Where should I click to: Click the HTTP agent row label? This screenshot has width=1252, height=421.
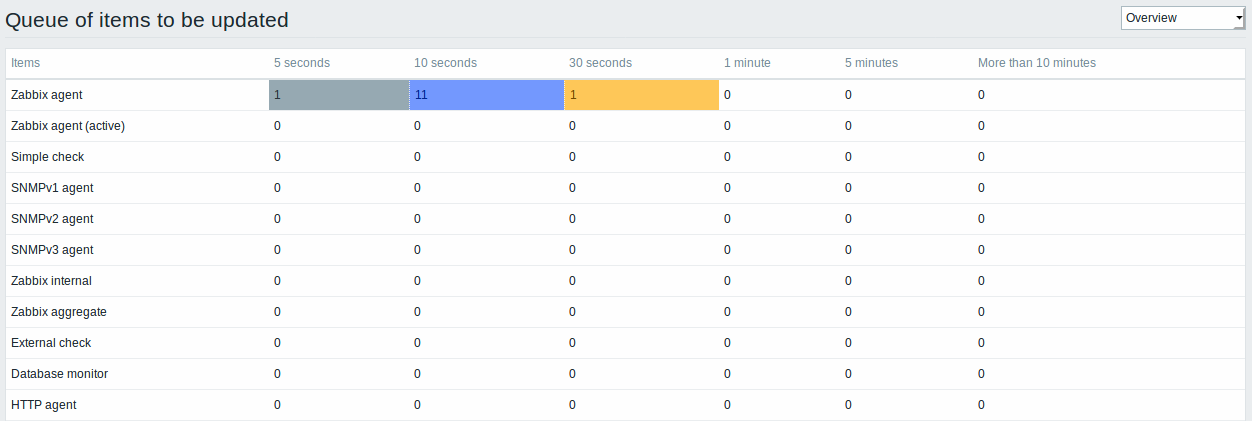pos(44,405)
